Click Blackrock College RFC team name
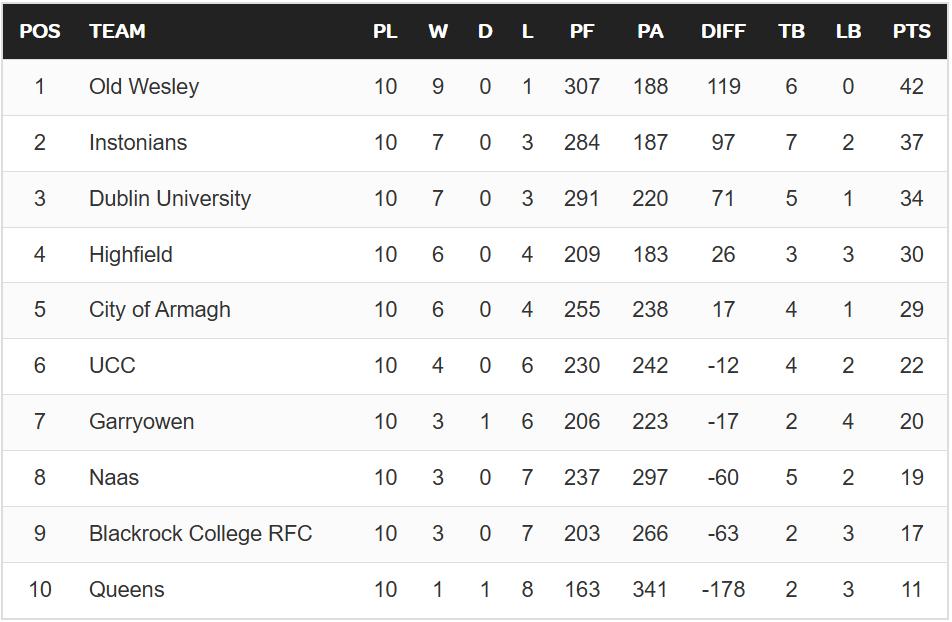The height and width of the screenshot is (622, 952). [x=201, y=534]
